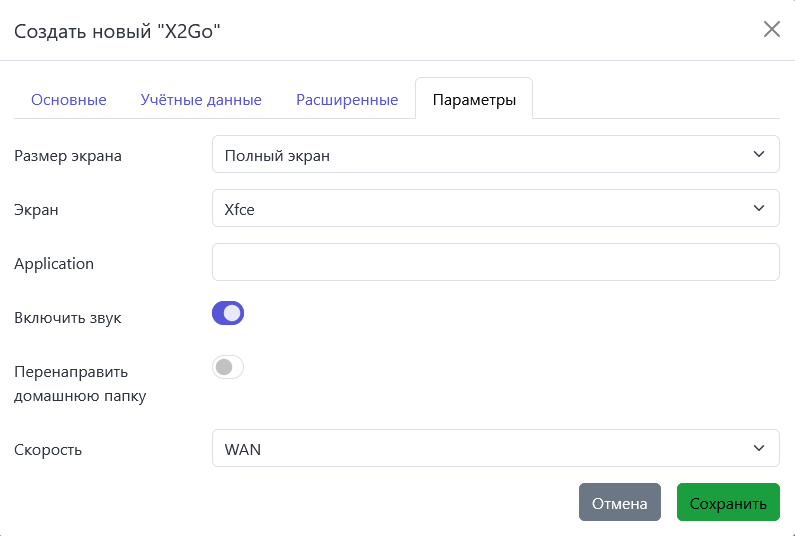Enable the Перенаправить домашнюю папку toggle
This screenshot has height=536, width=795.
point(228,368)
